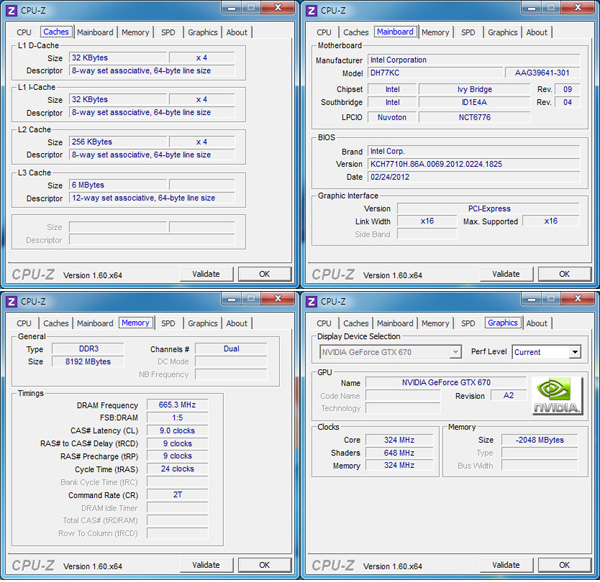The height and width of the screenshot is (582, 600).
Task: Click Southbridge model ID1E4A
Action: click(474, 102)
